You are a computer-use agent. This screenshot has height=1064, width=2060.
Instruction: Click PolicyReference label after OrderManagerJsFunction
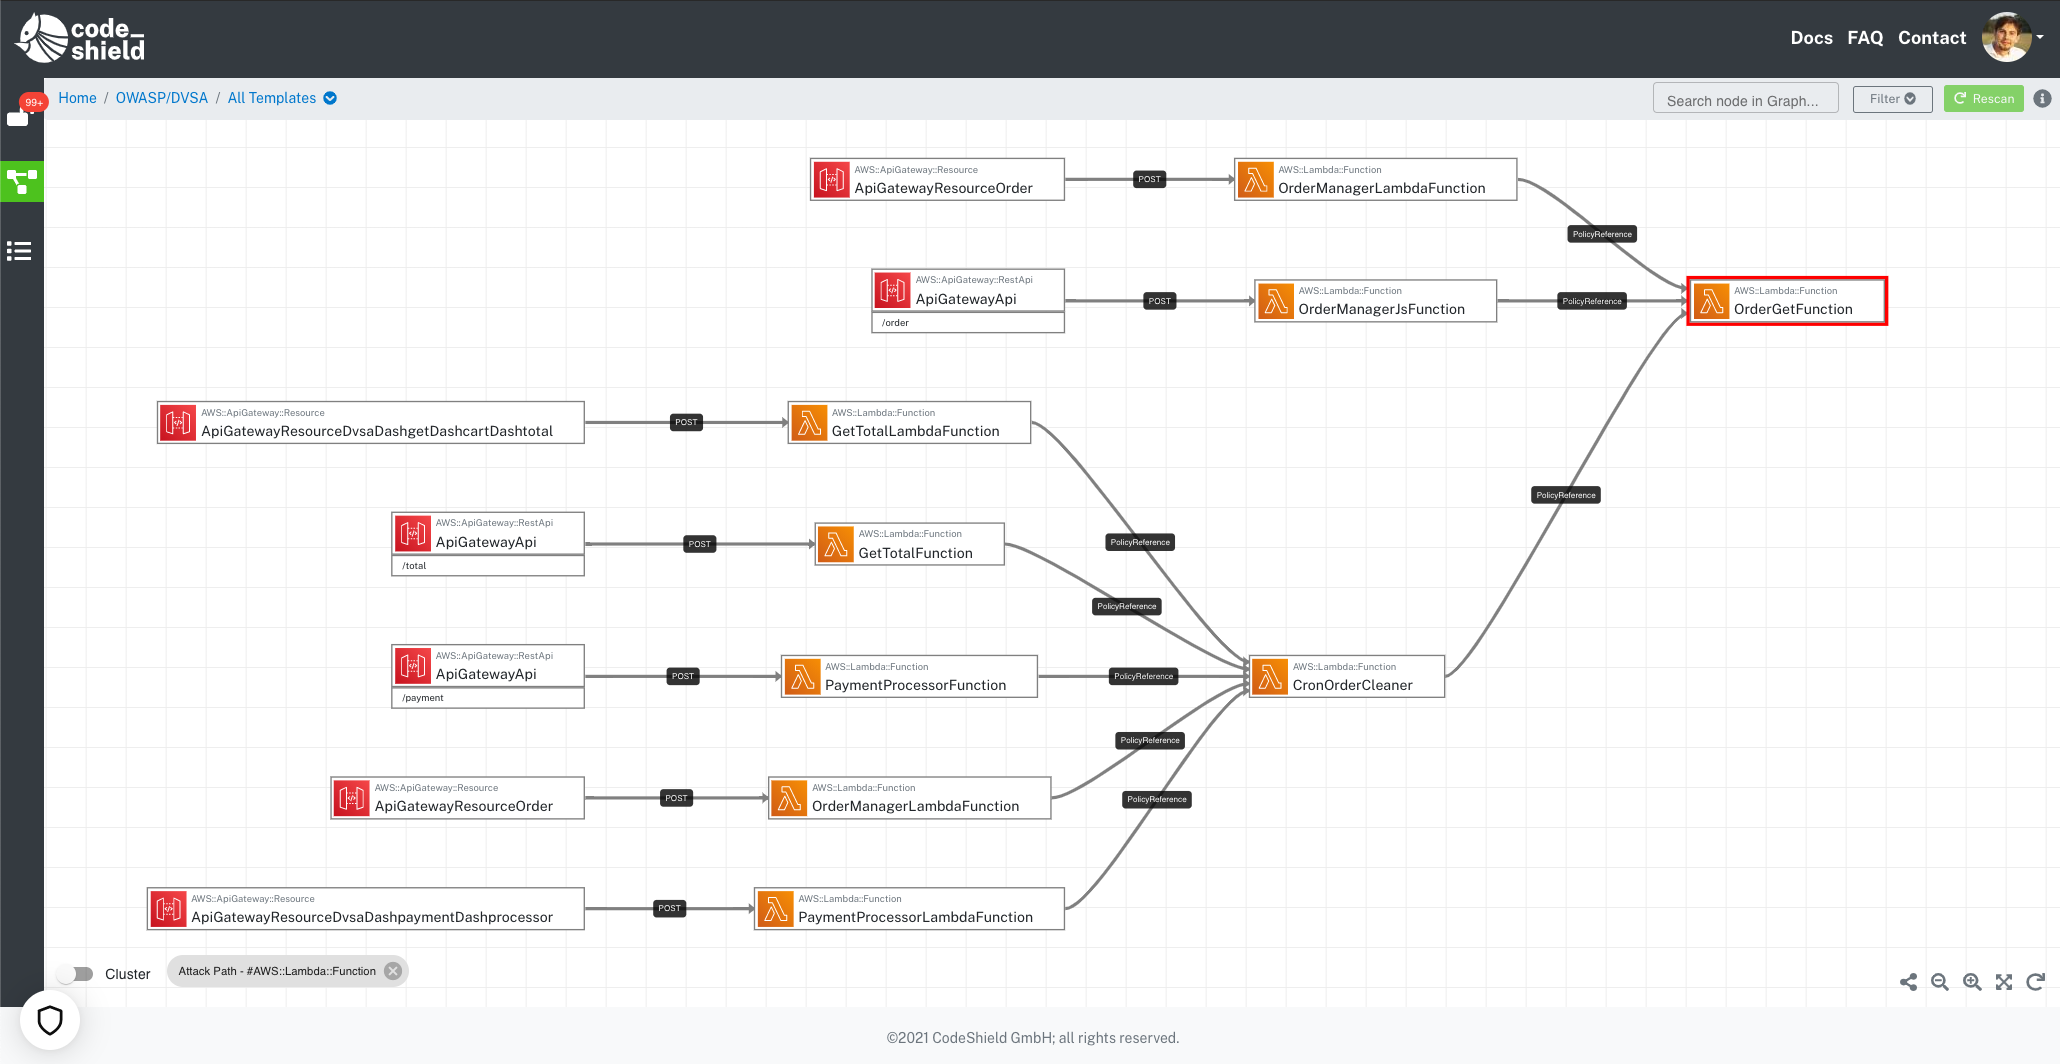1592,301
